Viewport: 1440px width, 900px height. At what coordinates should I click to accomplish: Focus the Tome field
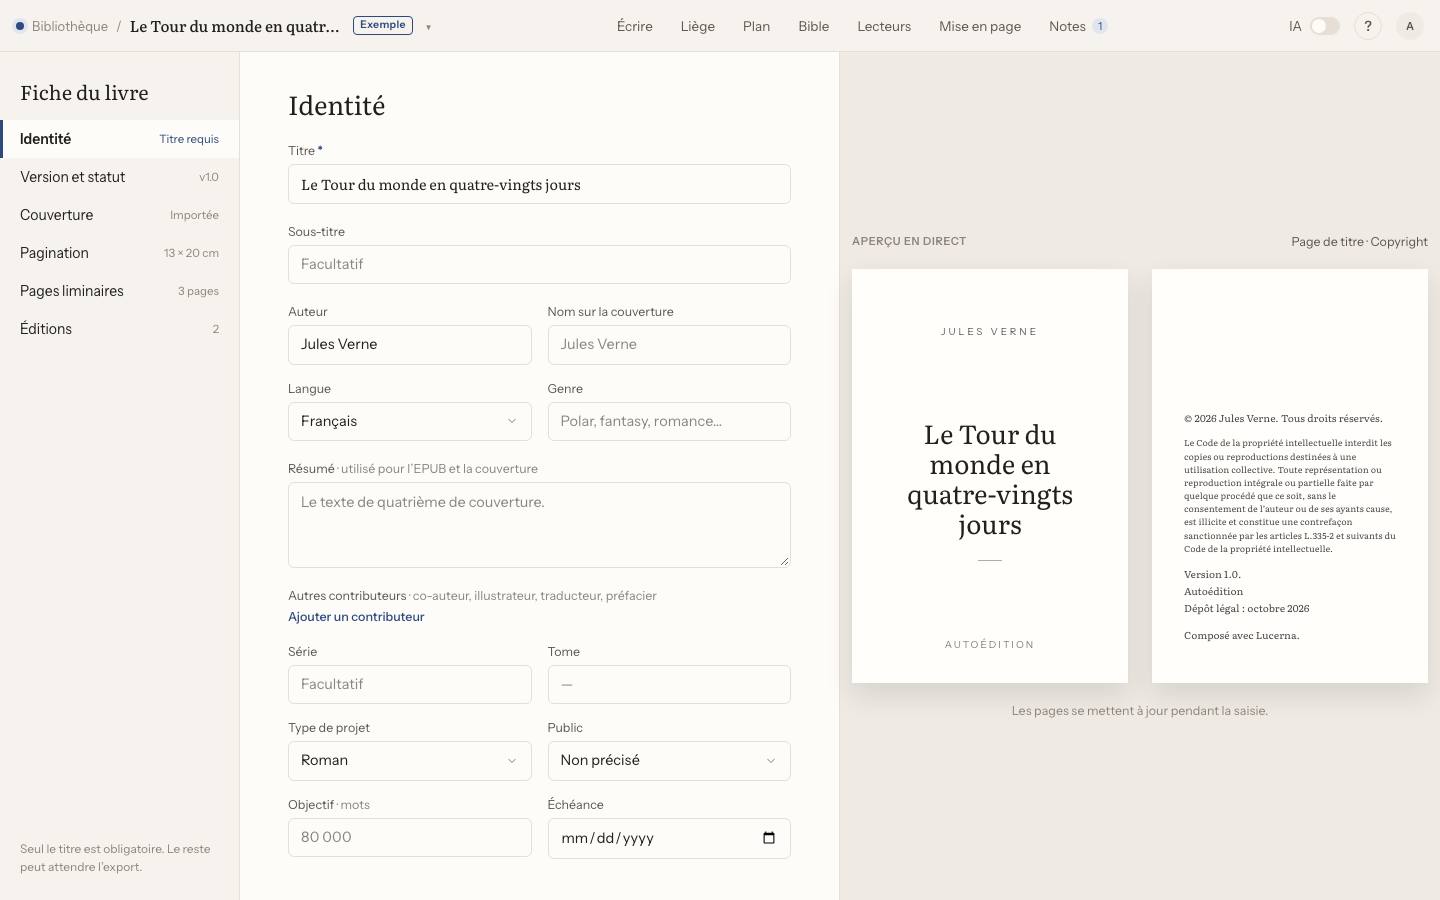click(669, 684)
